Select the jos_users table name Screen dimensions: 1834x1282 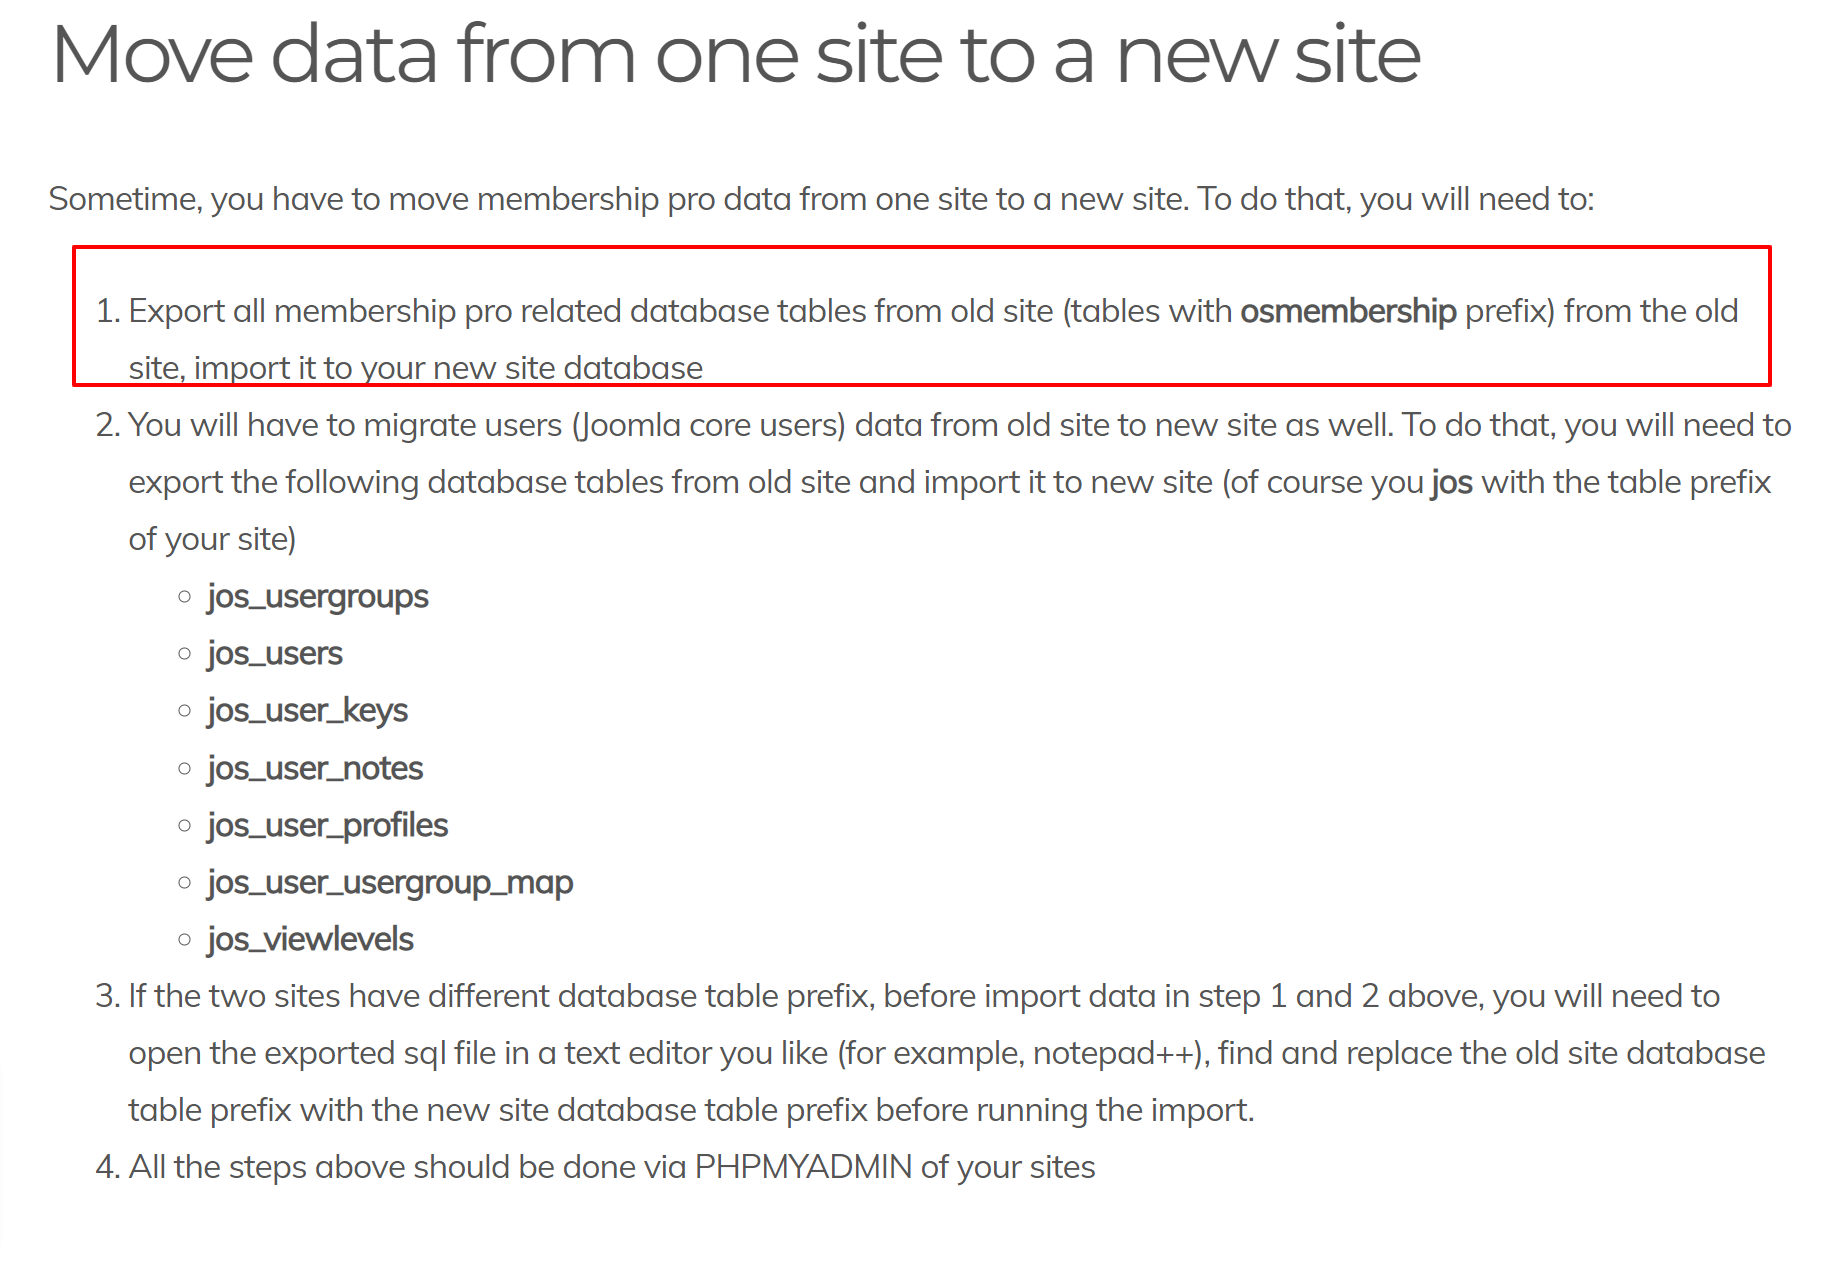(x=275, y=654)
